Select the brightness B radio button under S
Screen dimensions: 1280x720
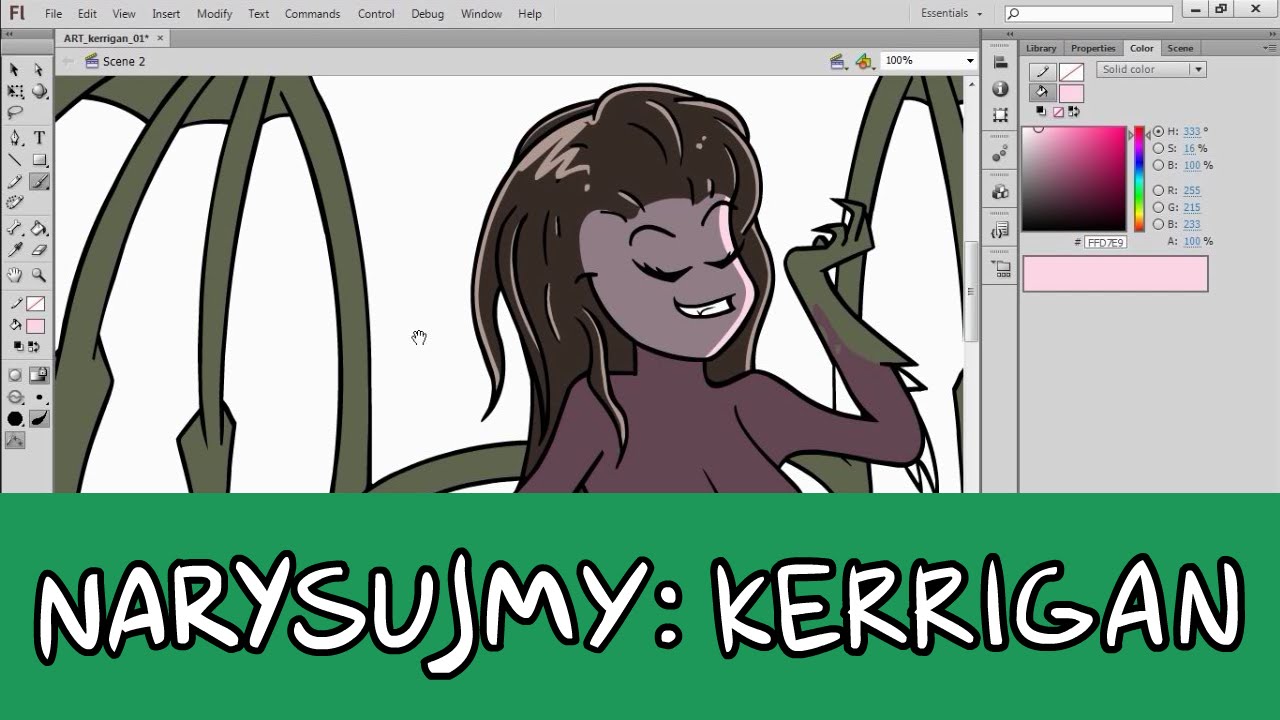(1159, 165)
